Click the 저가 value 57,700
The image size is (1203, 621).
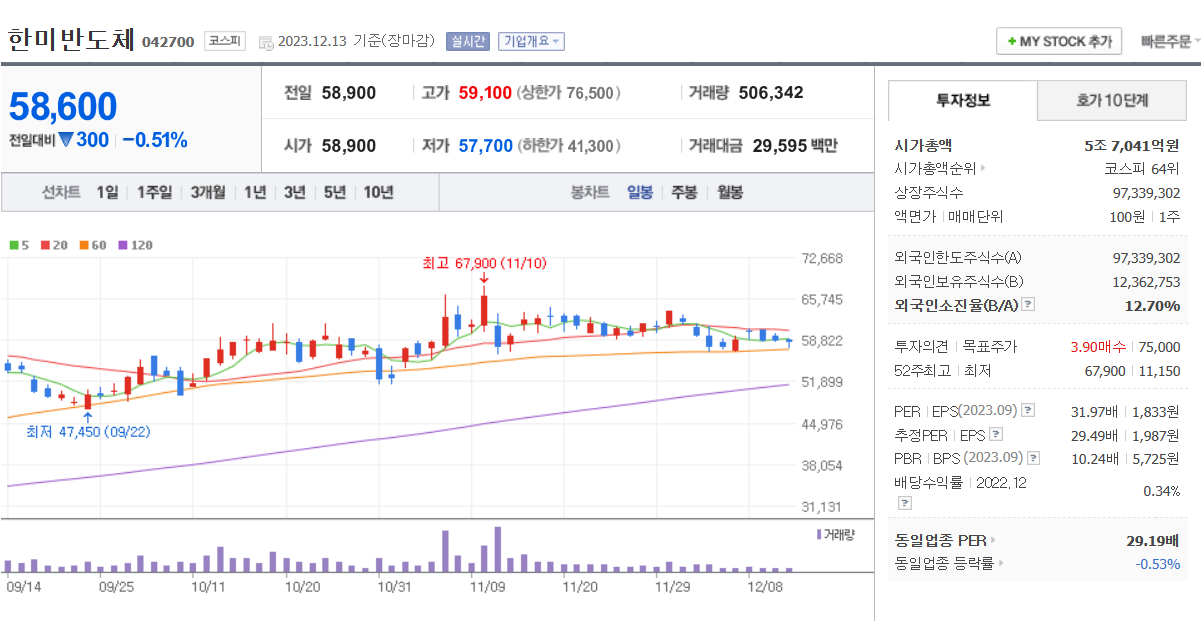tap(485, 146)
